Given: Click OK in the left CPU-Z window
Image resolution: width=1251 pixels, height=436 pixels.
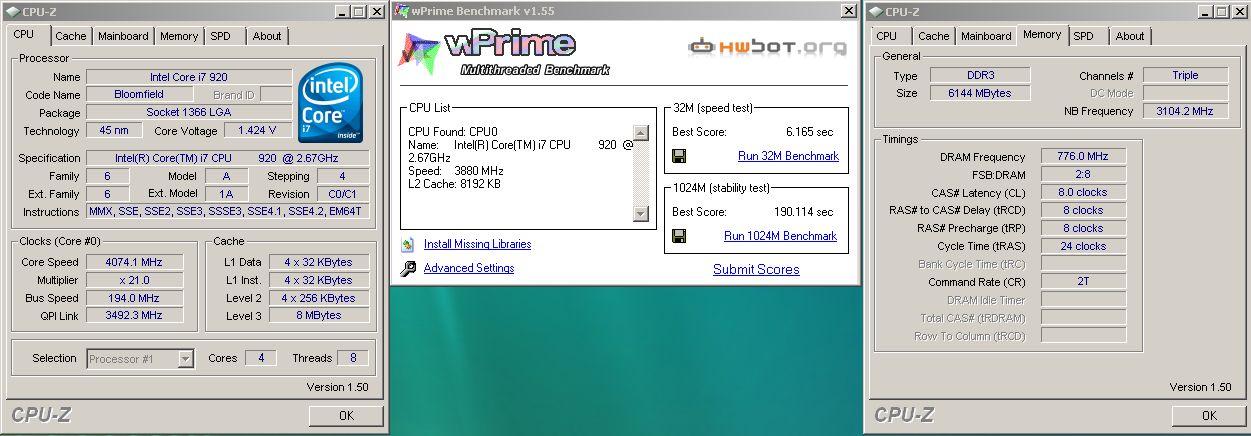Looking at the screenshot, I should [x=346, y=416].
